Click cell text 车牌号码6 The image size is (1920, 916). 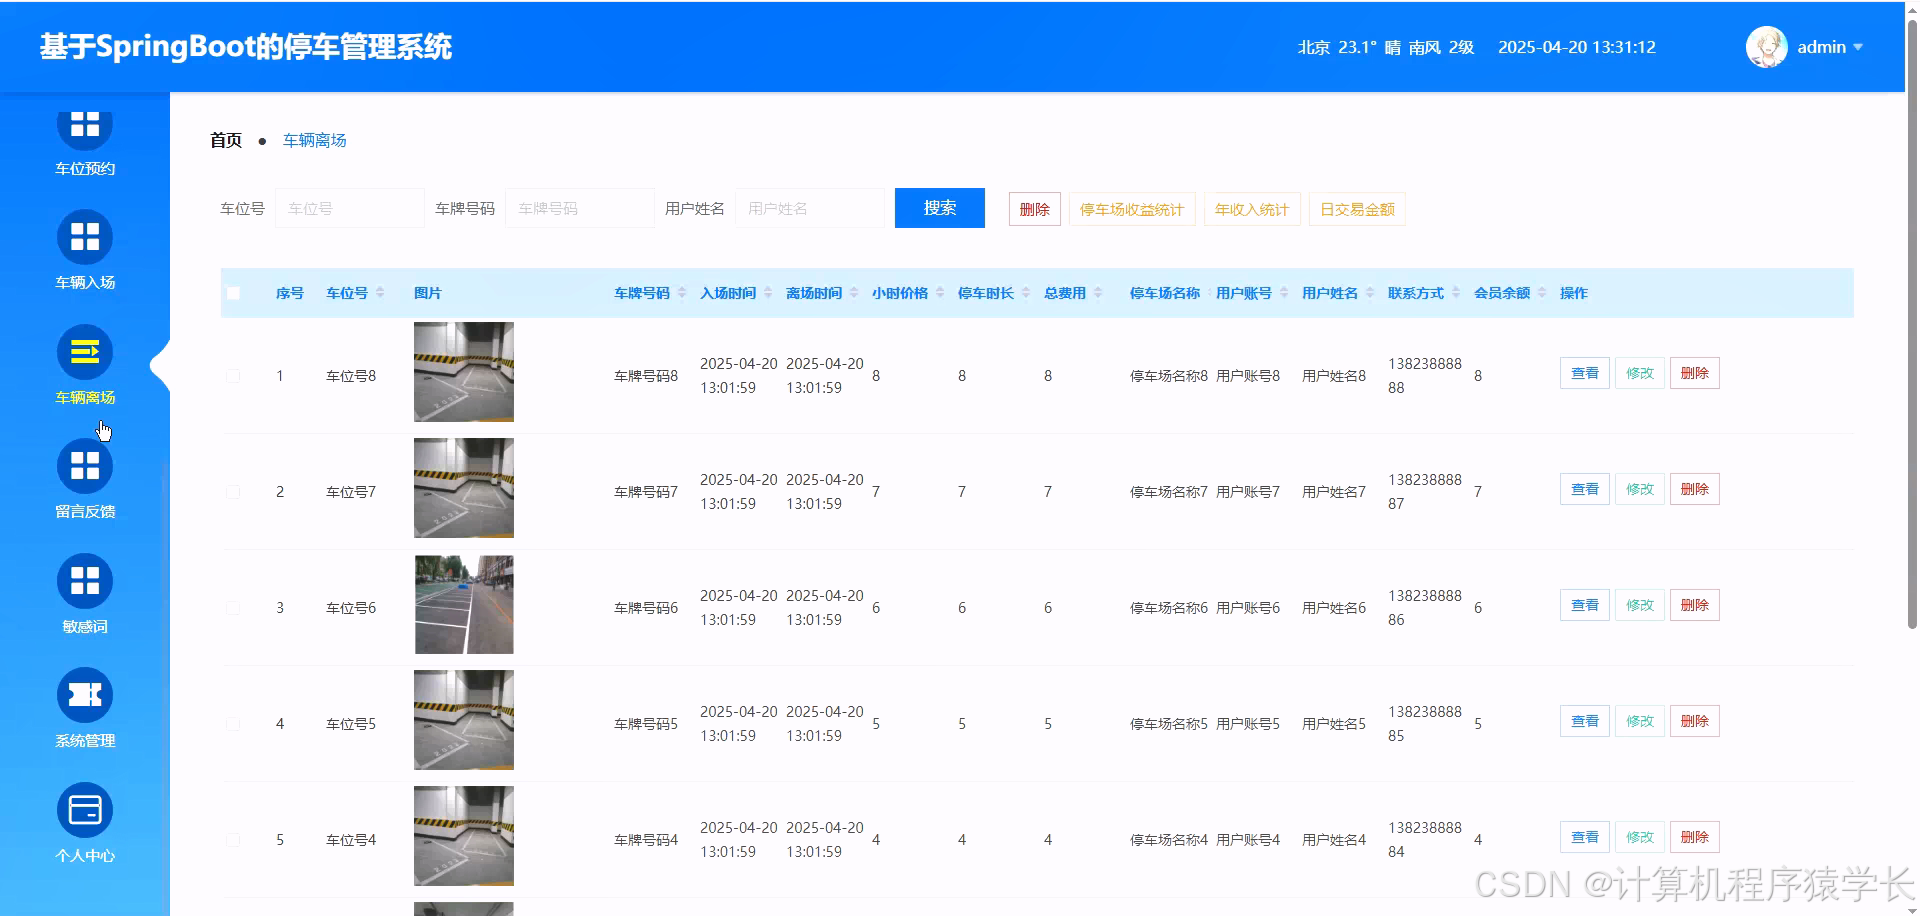pos(646,608)
